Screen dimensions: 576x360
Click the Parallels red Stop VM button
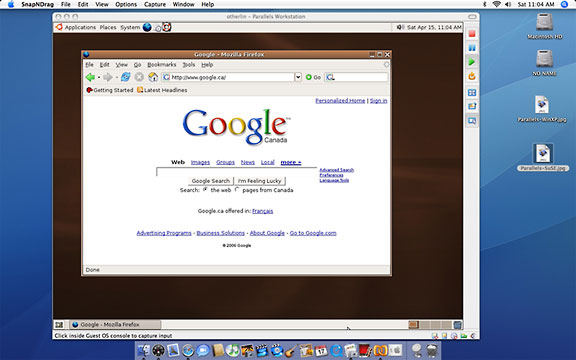click(472, 34)
